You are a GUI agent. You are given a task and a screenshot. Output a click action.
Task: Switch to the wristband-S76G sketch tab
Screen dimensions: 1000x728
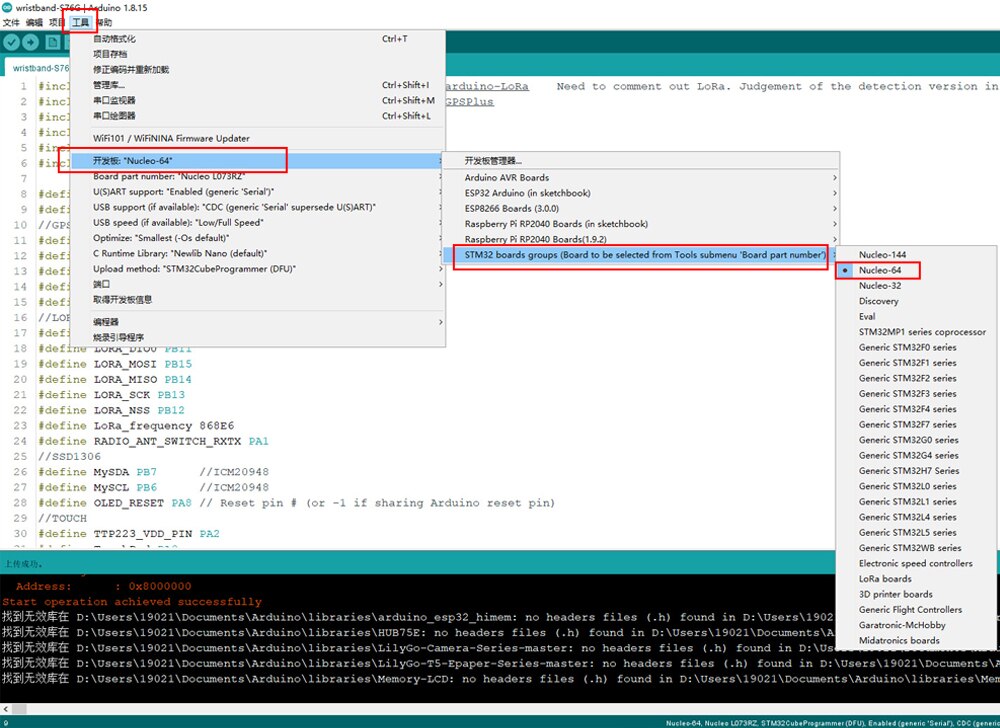click(40, 68)
